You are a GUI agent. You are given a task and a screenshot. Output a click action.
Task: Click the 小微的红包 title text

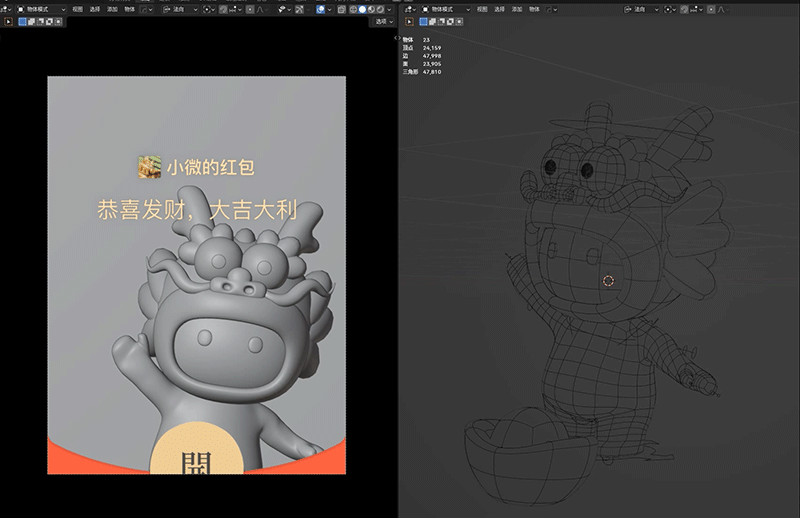point(211,167)
